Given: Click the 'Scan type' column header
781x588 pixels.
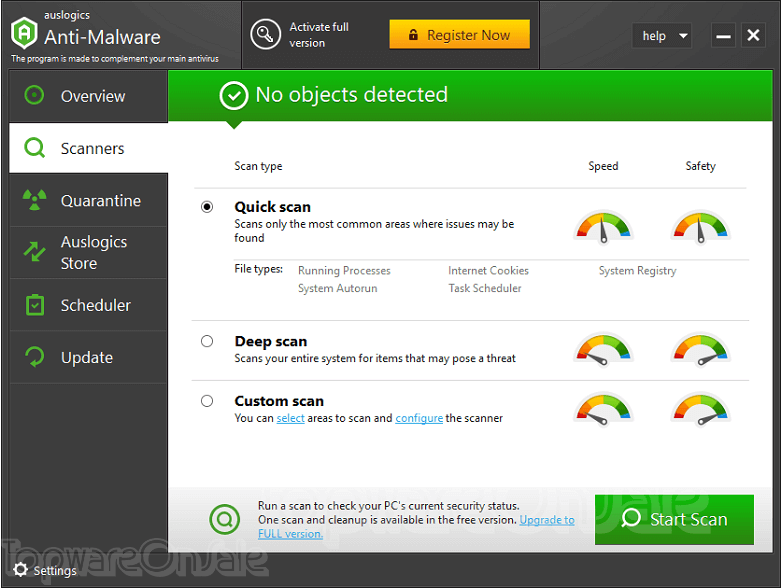Looking at the screenshot, I should [258, 166].
